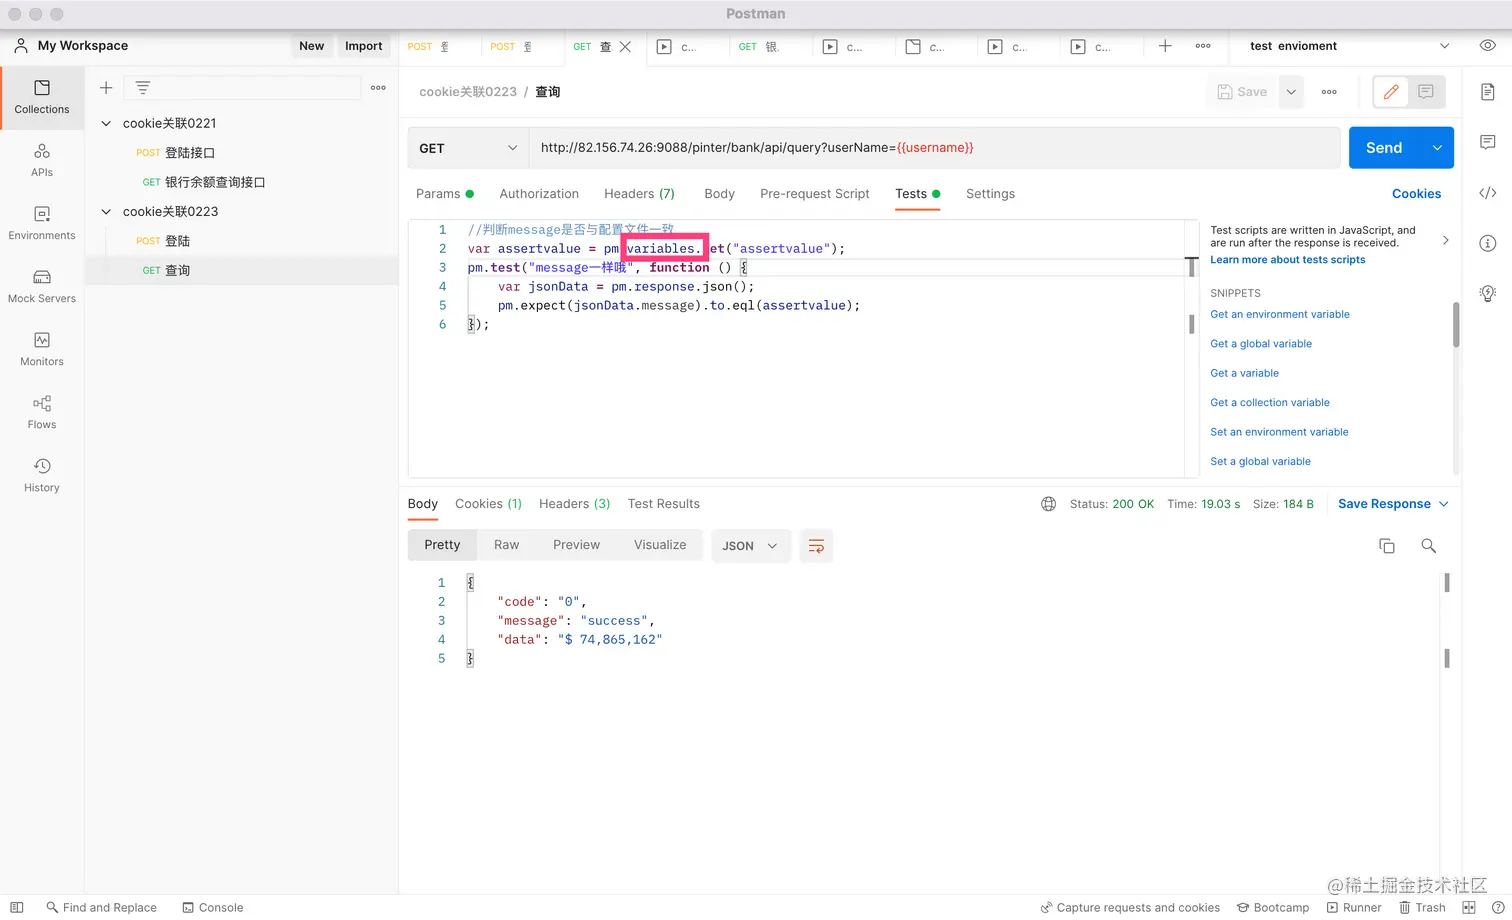This screenshot has width=1512, height=920.
Task: Show request History
Action: [42, 475]
